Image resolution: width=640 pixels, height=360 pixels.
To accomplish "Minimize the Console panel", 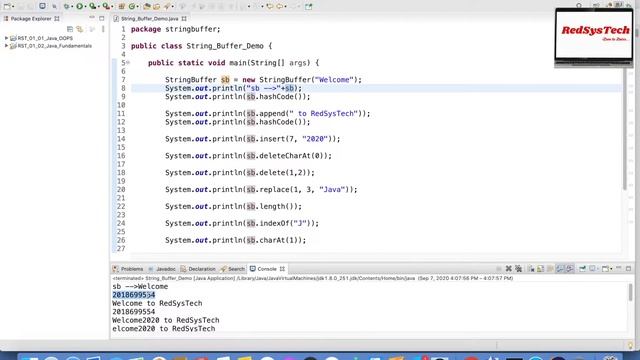I will tap(619, 268).
